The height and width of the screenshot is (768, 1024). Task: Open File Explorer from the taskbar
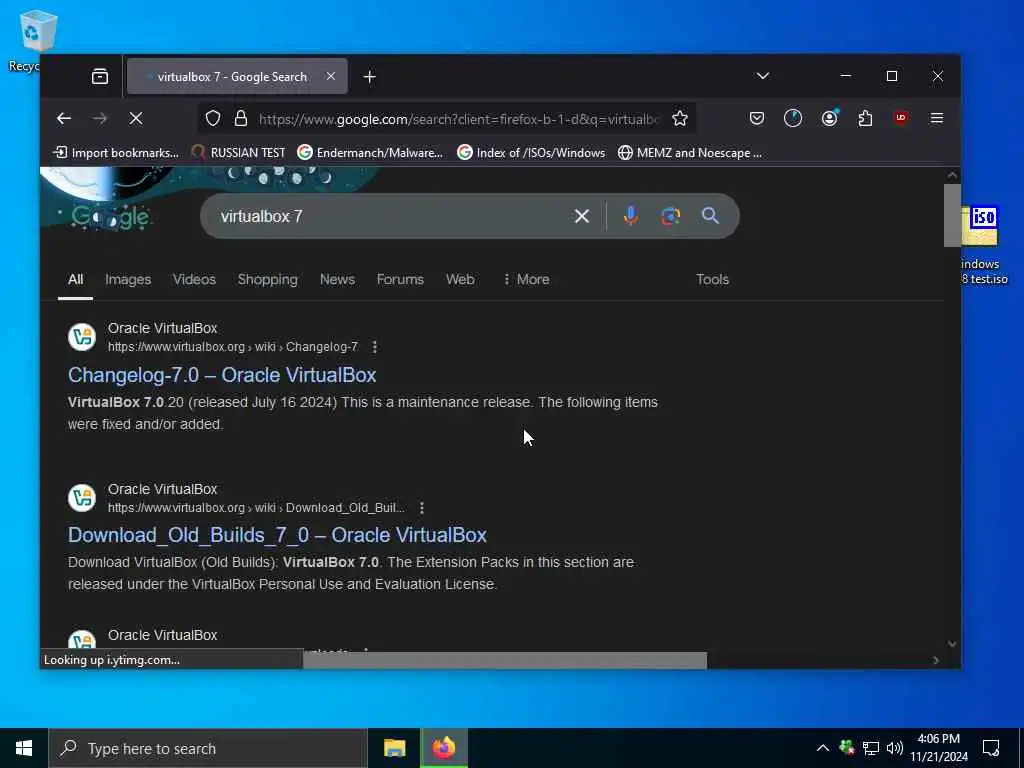click(x=394, y=748)
